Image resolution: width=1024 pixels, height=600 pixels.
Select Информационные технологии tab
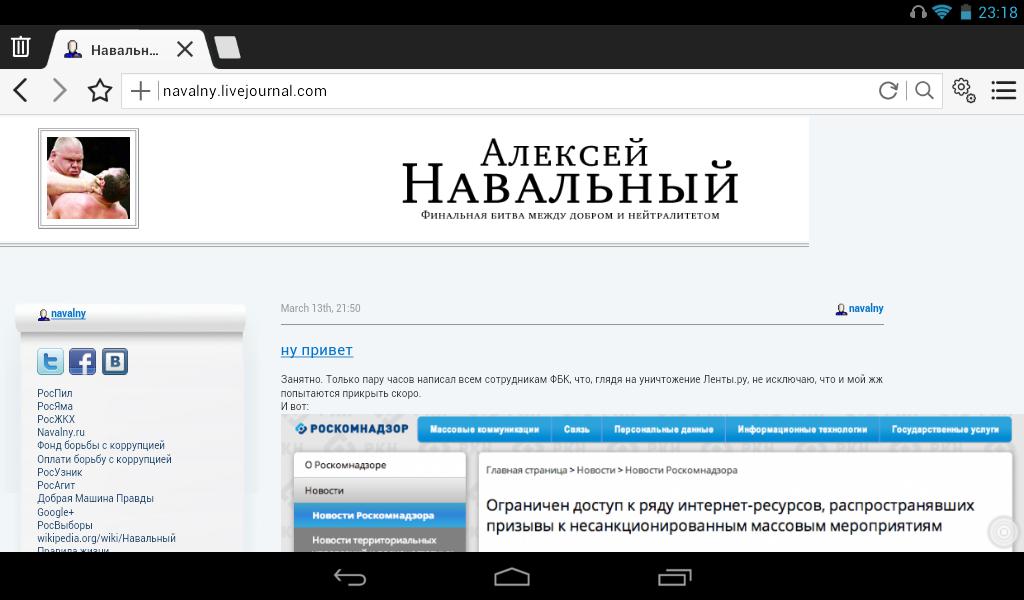(x=803, y=430)
